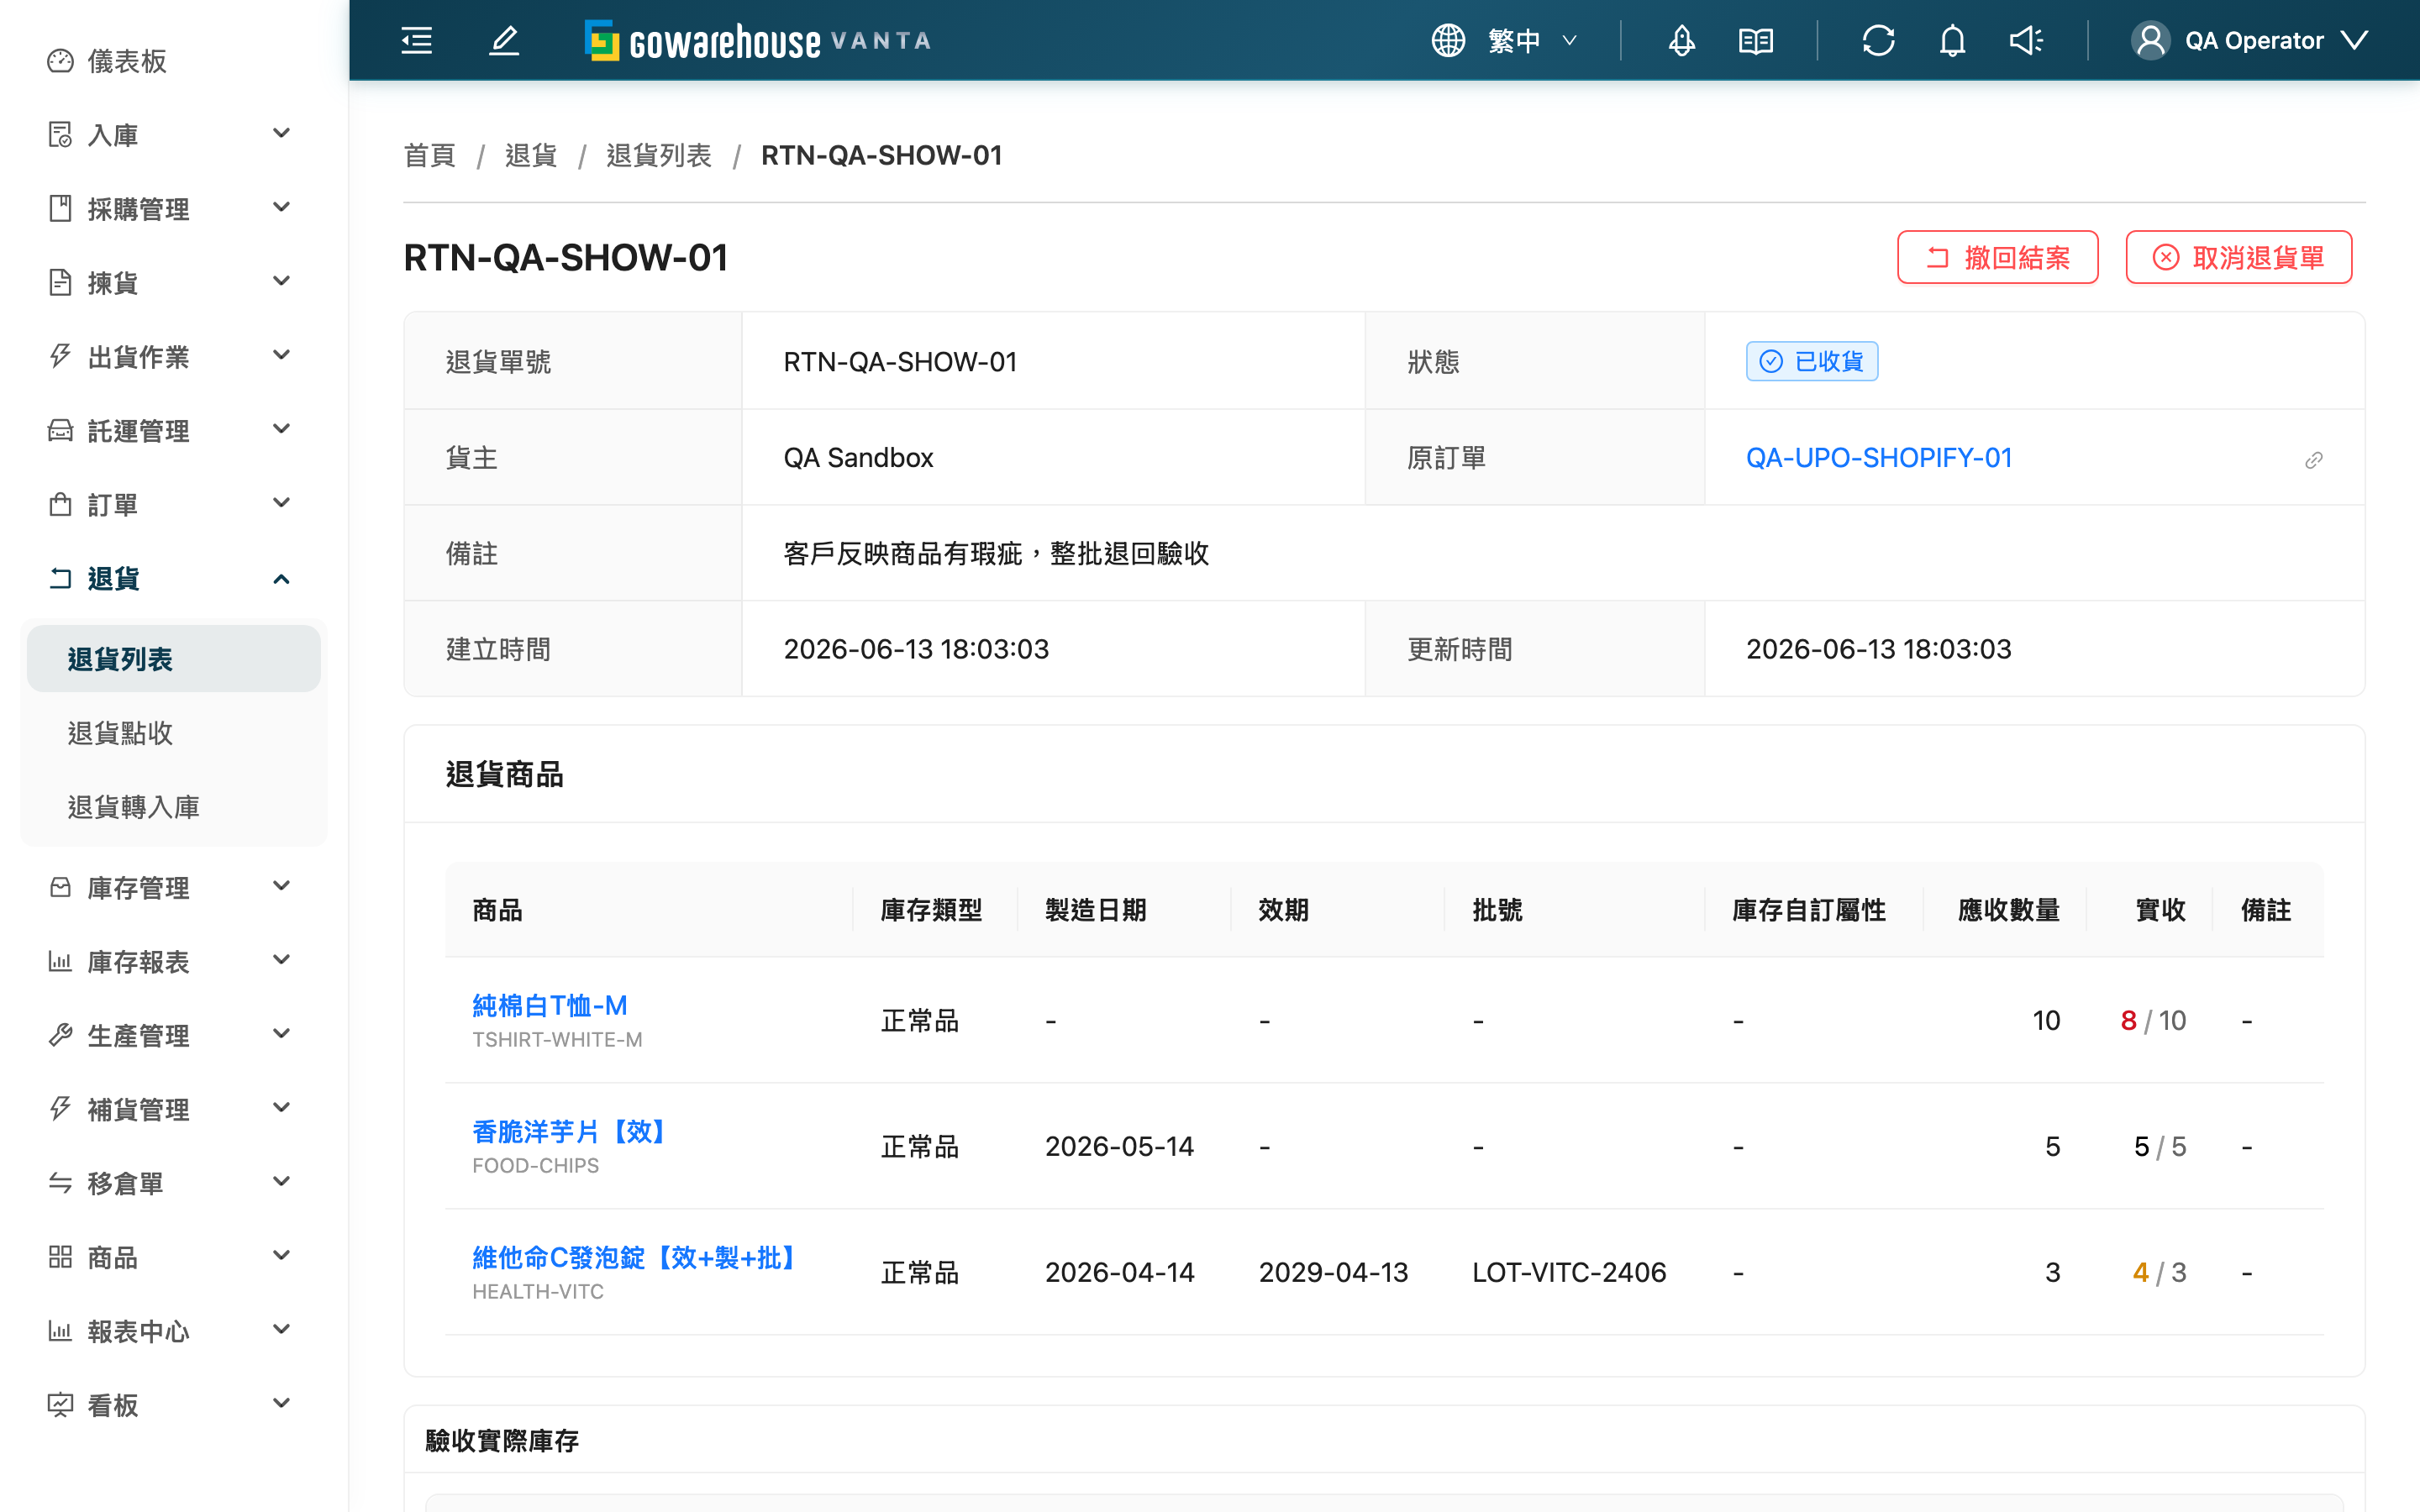Click the pencil edit icon in header

[504, 41]
